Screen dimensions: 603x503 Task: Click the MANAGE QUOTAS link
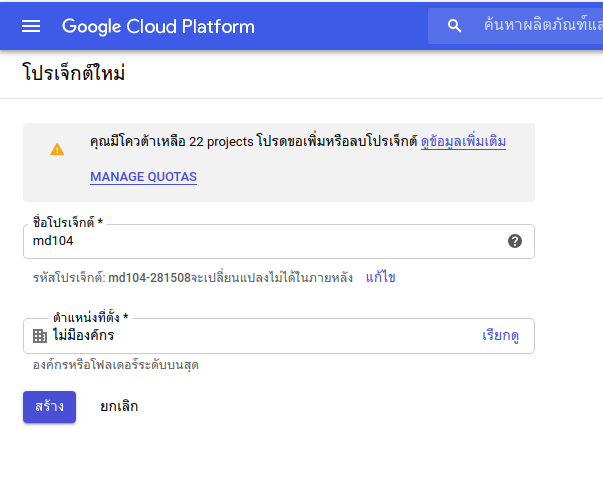[143, 177]
